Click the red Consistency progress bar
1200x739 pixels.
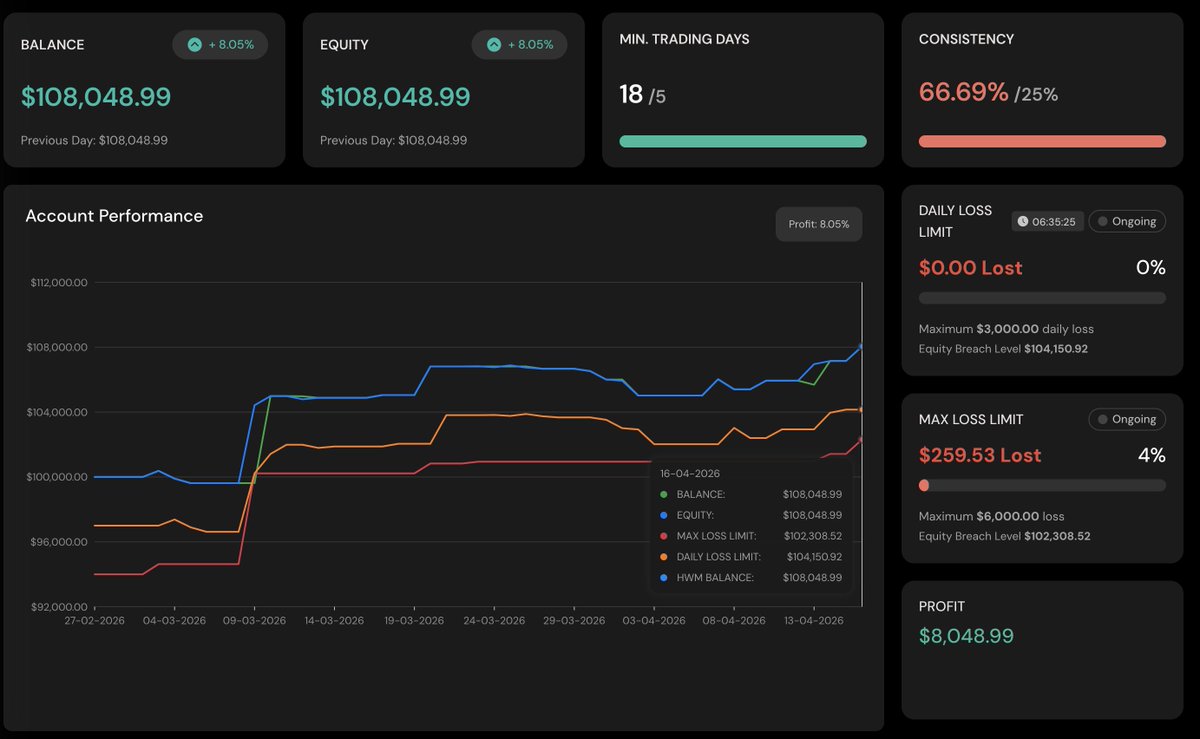[x=1042, y=141]
